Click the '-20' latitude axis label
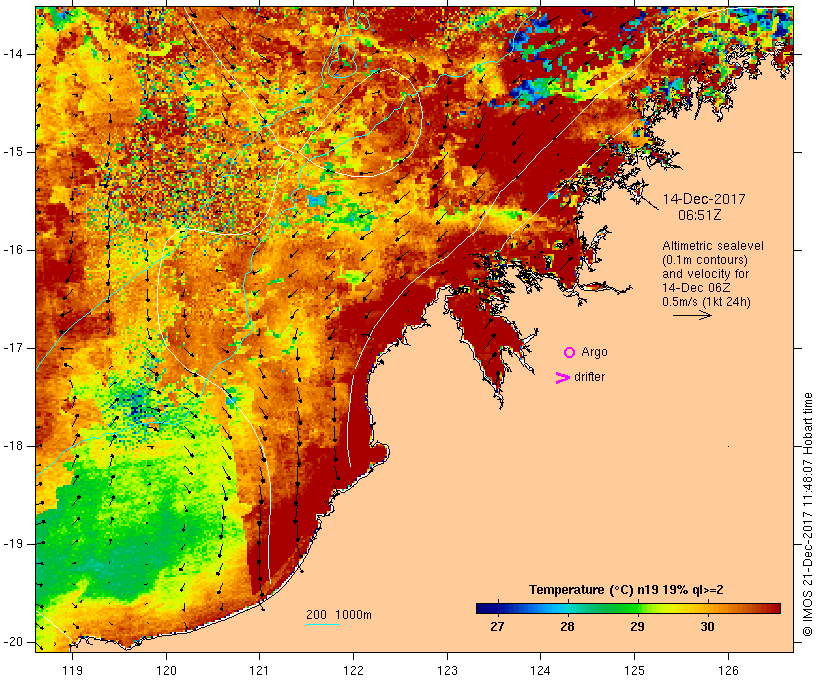 tap(13, 642)
